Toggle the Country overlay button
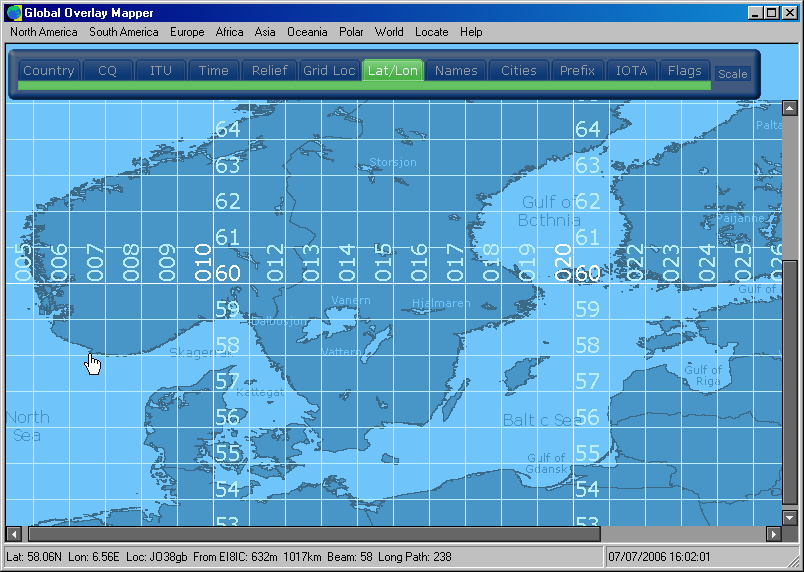This screenshot has width=804, height=572. coord(49,71)
